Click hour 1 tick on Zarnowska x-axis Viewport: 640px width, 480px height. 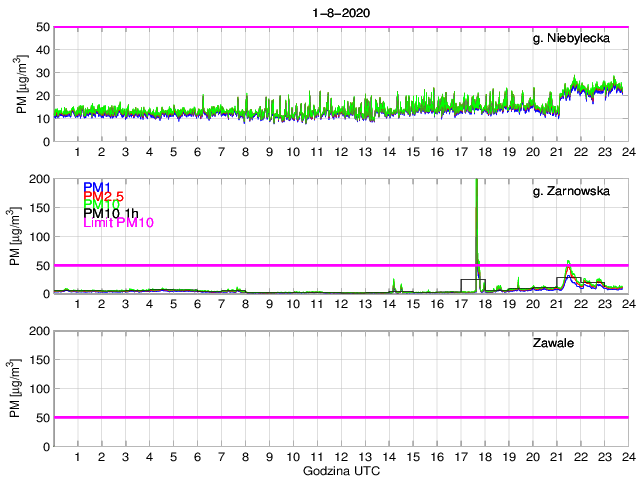pyautogui.click(x=78, y=304)
